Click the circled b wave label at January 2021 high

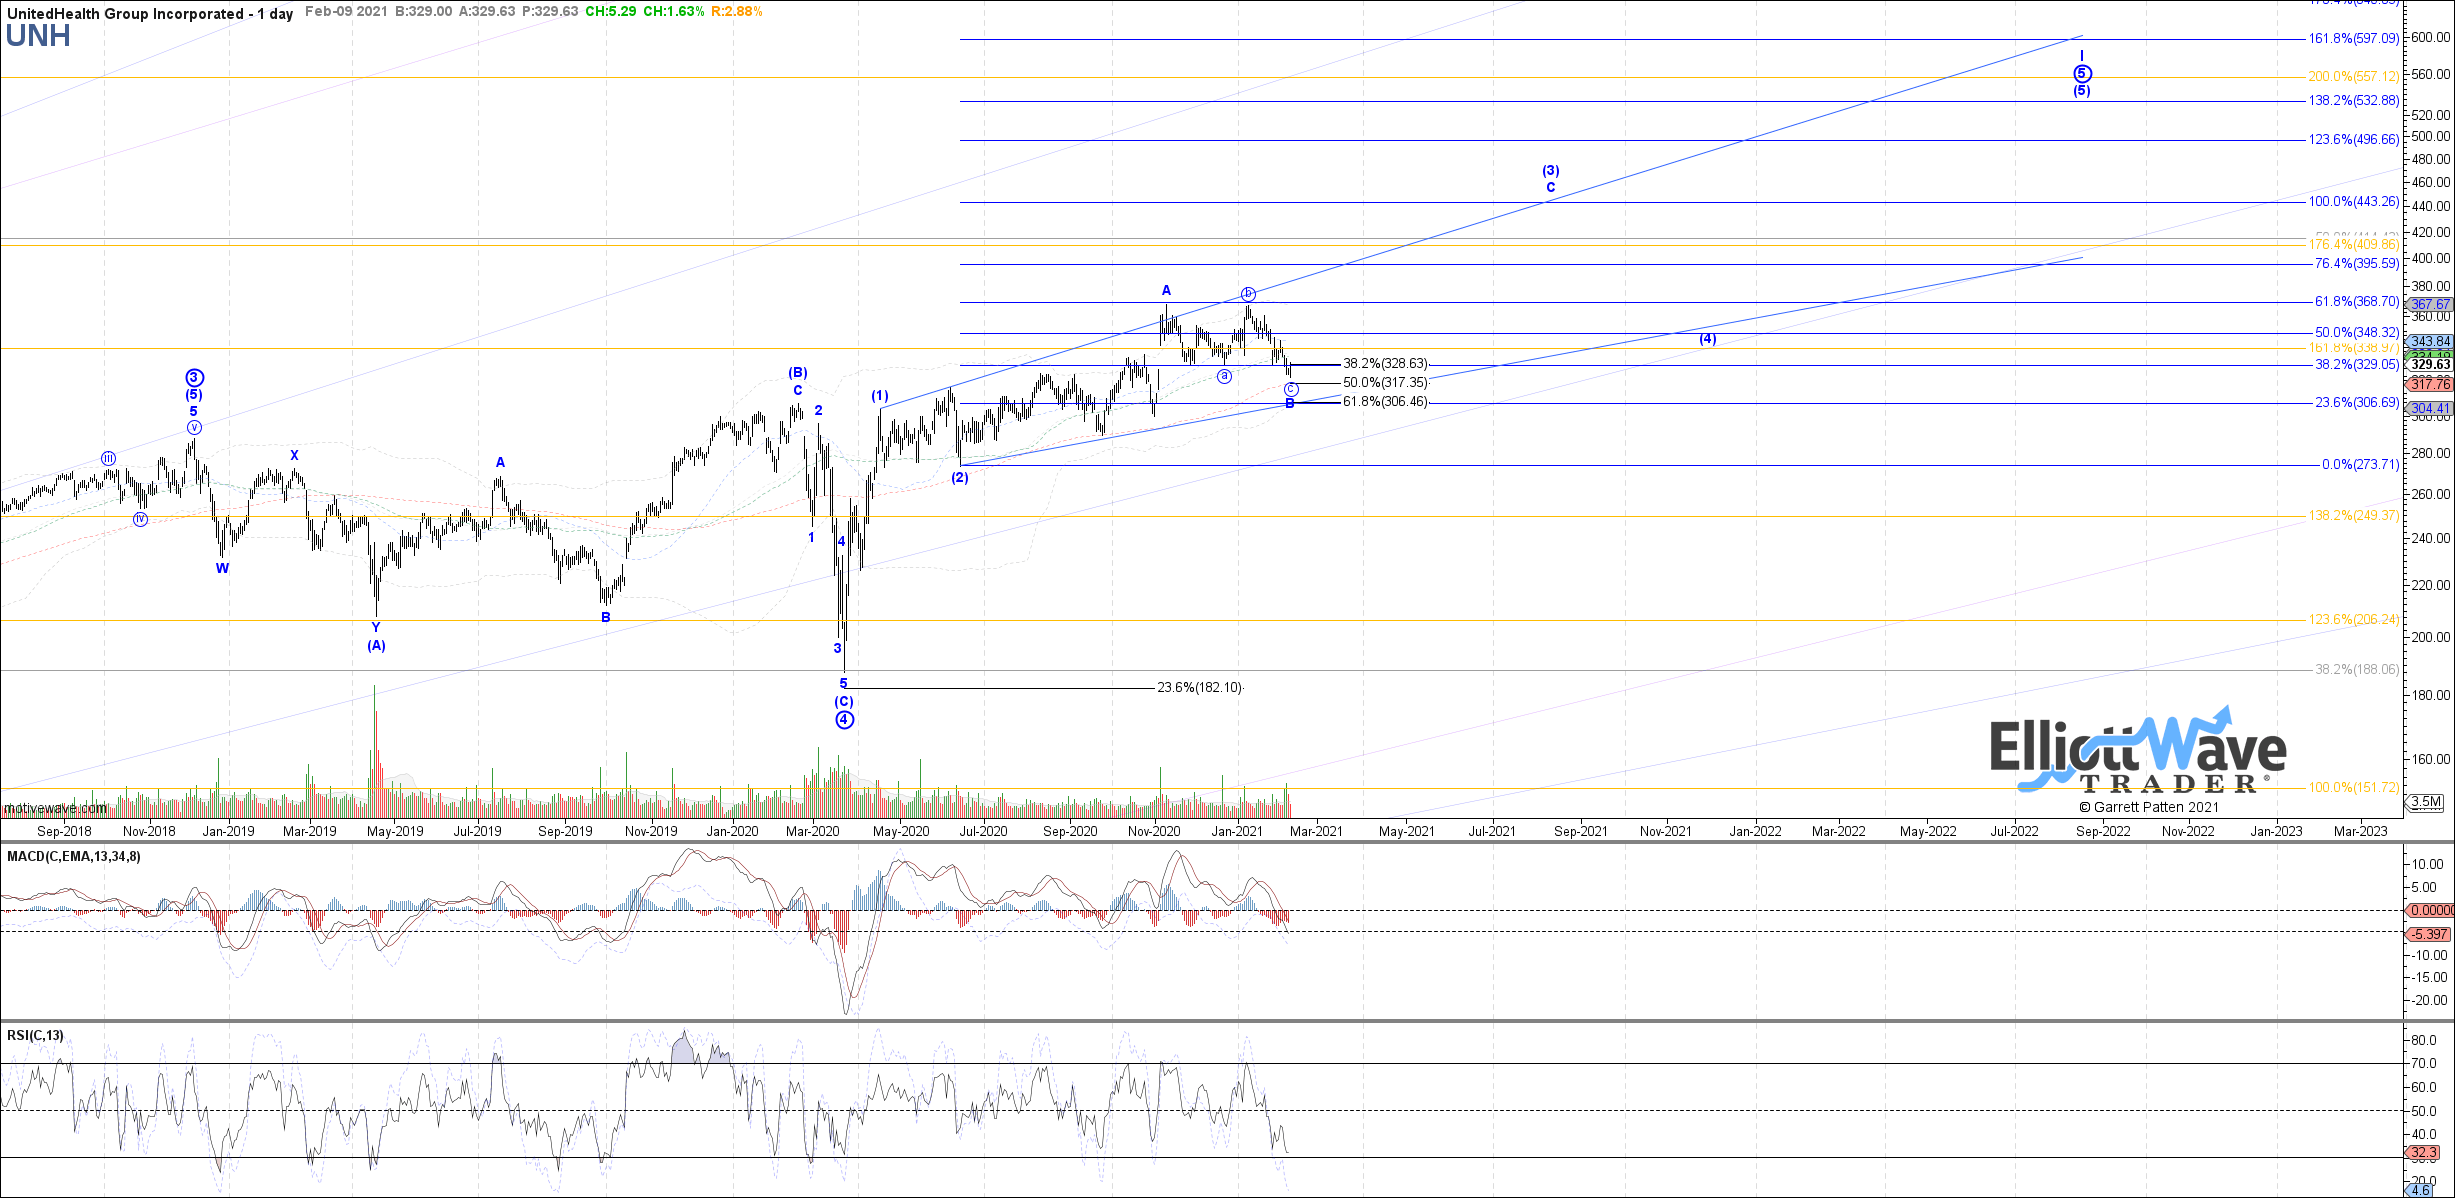click(x=1248, y=294)
